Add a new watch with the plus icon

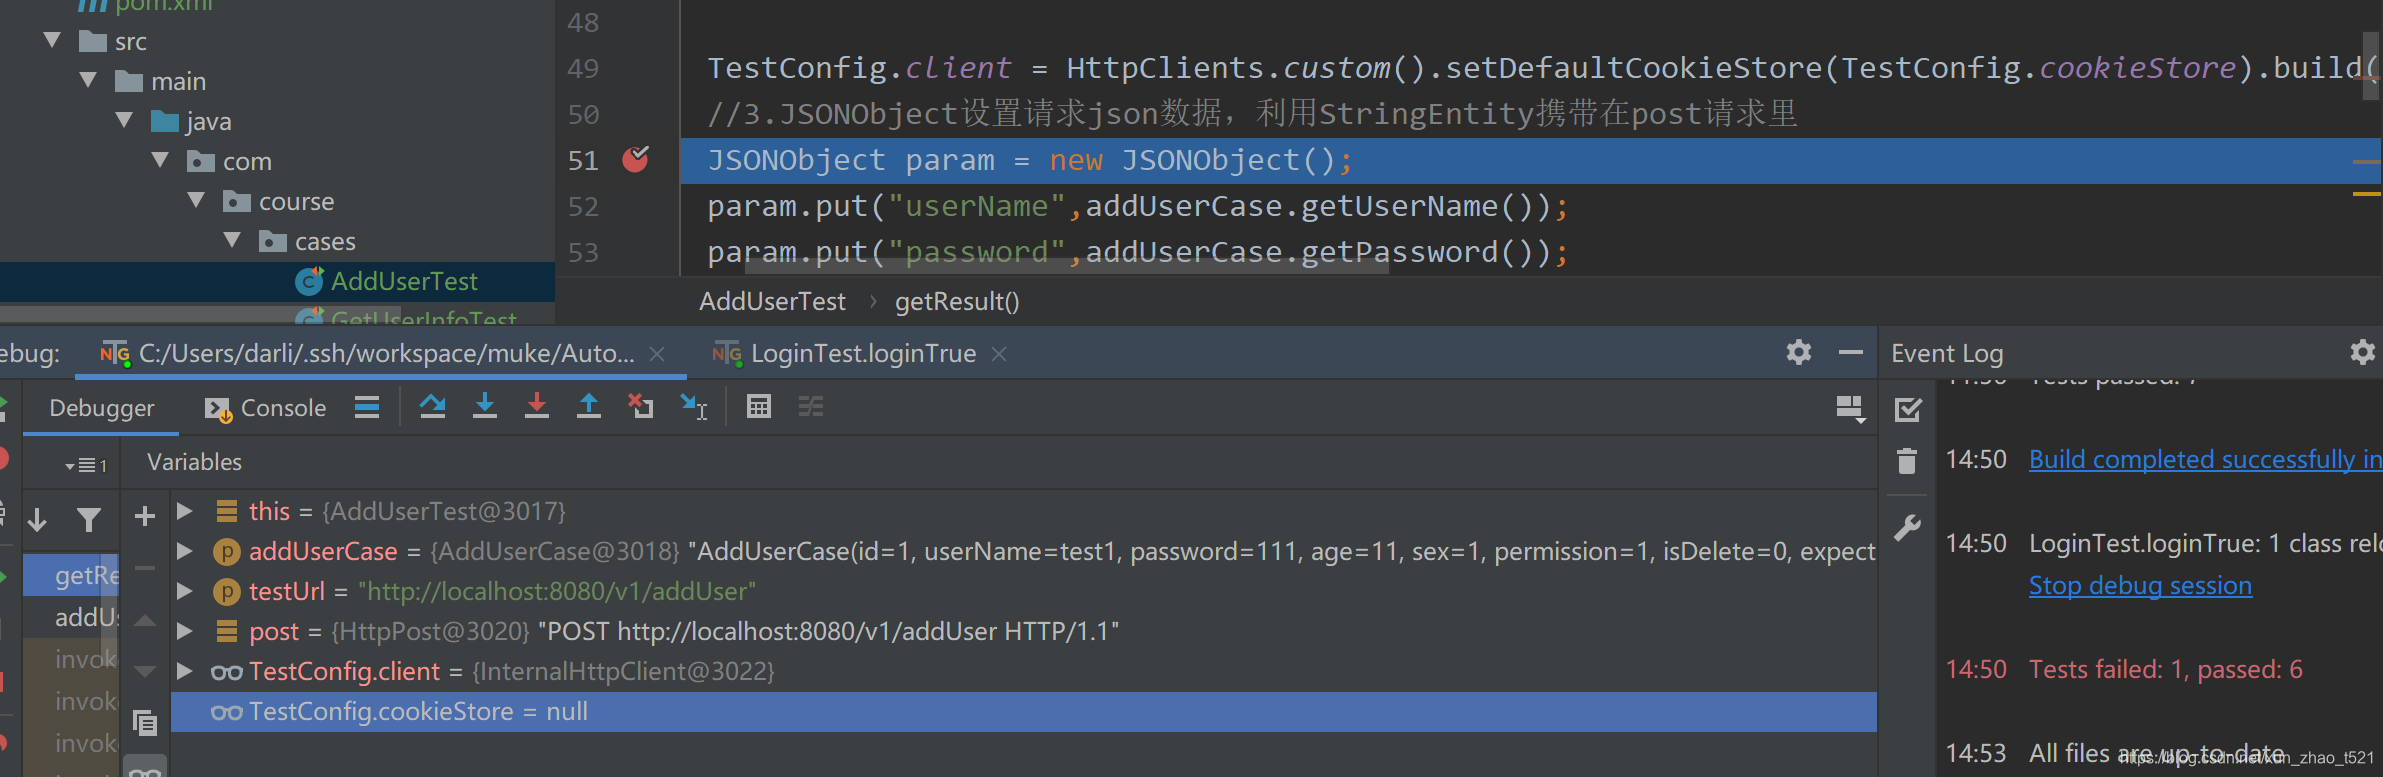(145, 516)
